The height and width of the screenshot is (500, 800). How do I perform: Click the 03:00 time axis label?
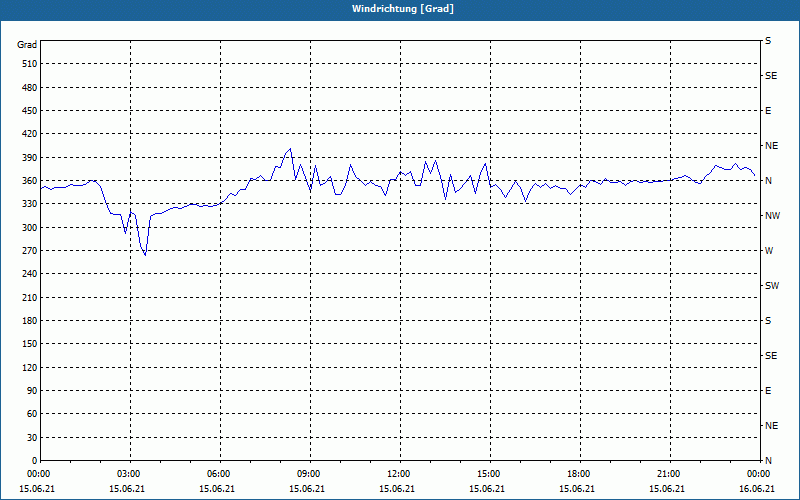click(131, 474)
